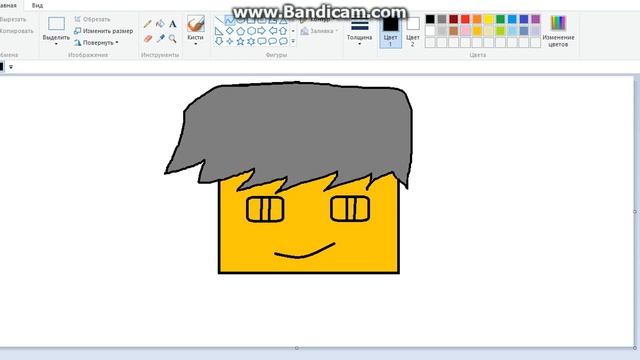
Task: Activate Цвет 2 background color
Action: tap(413, 32)
